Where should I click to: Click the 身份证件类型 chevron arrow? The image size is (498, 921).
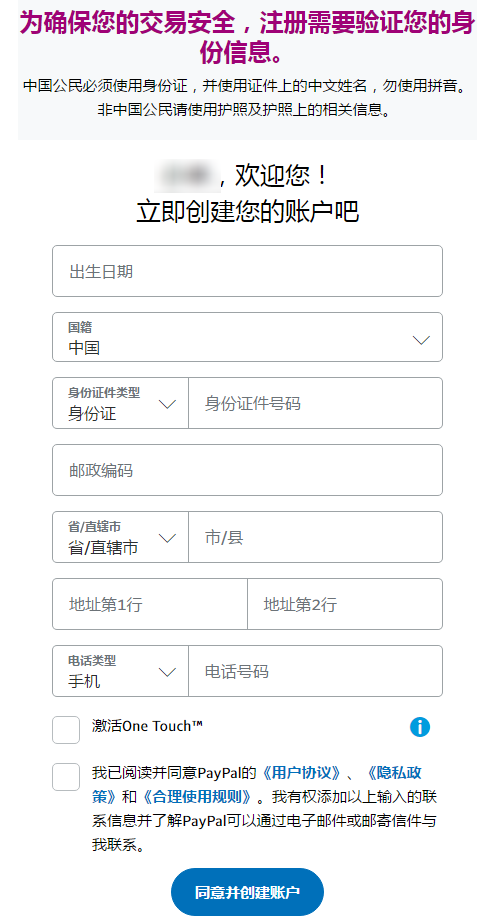coord(167,404)
